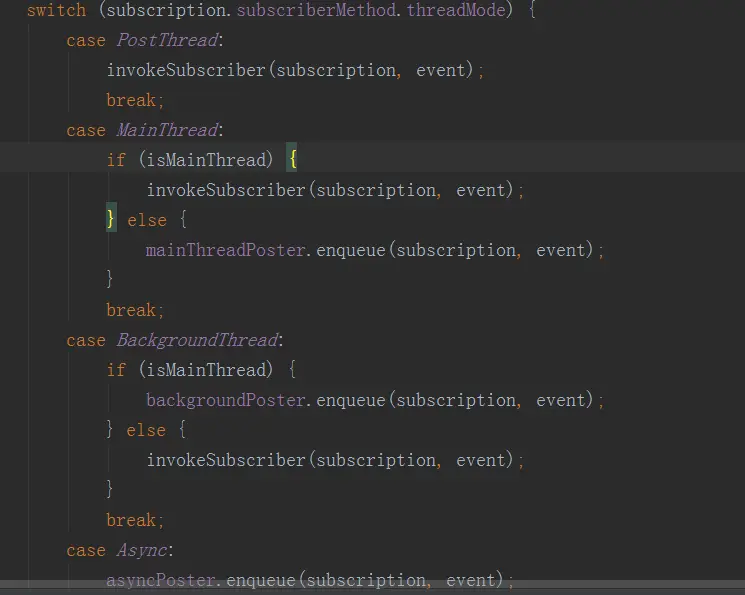Click the 'PostThread' case label
The width and height of the screenshot is (745, 595).
click(167, 40)
